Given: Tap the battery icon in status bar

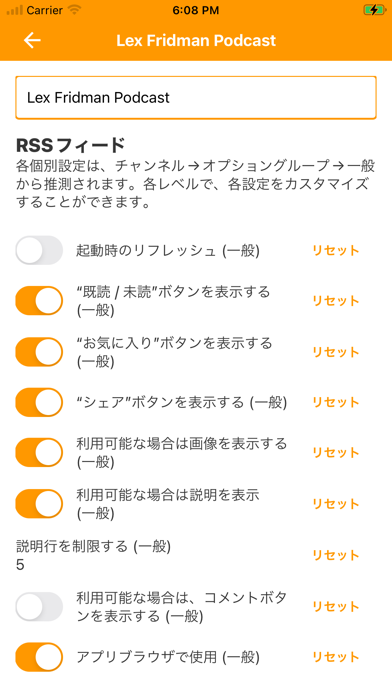Looking at the screenshot, I should pyautogui.click(x=374, y=10).
